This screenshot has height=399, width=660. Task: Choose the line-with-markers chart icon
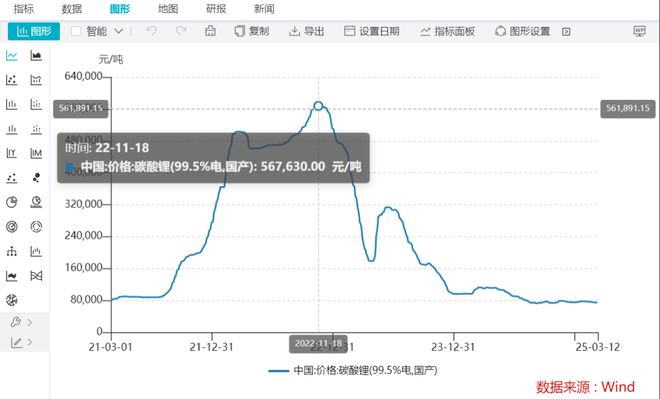36,80
